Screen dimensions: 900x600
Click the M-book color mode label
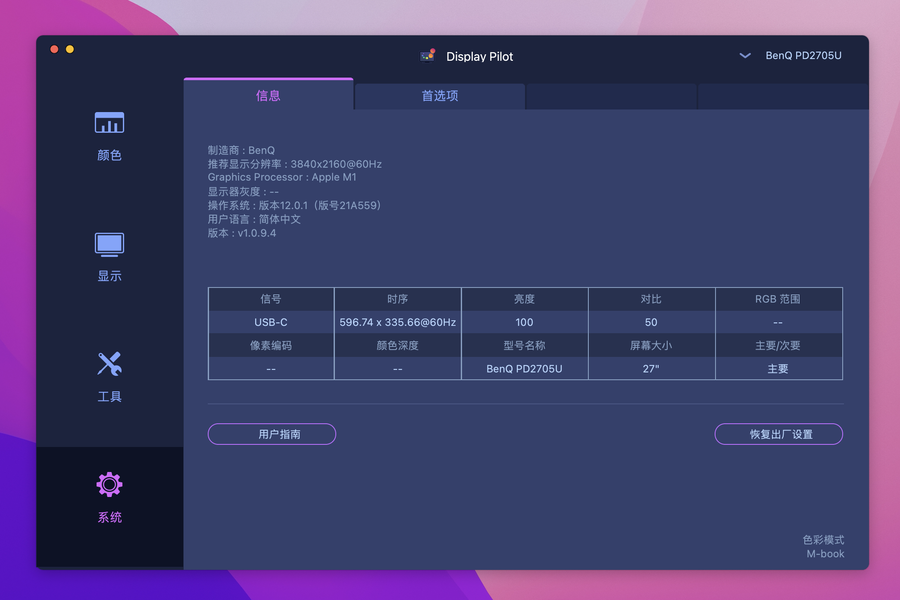pyautogui.click(x=825, y=554)
